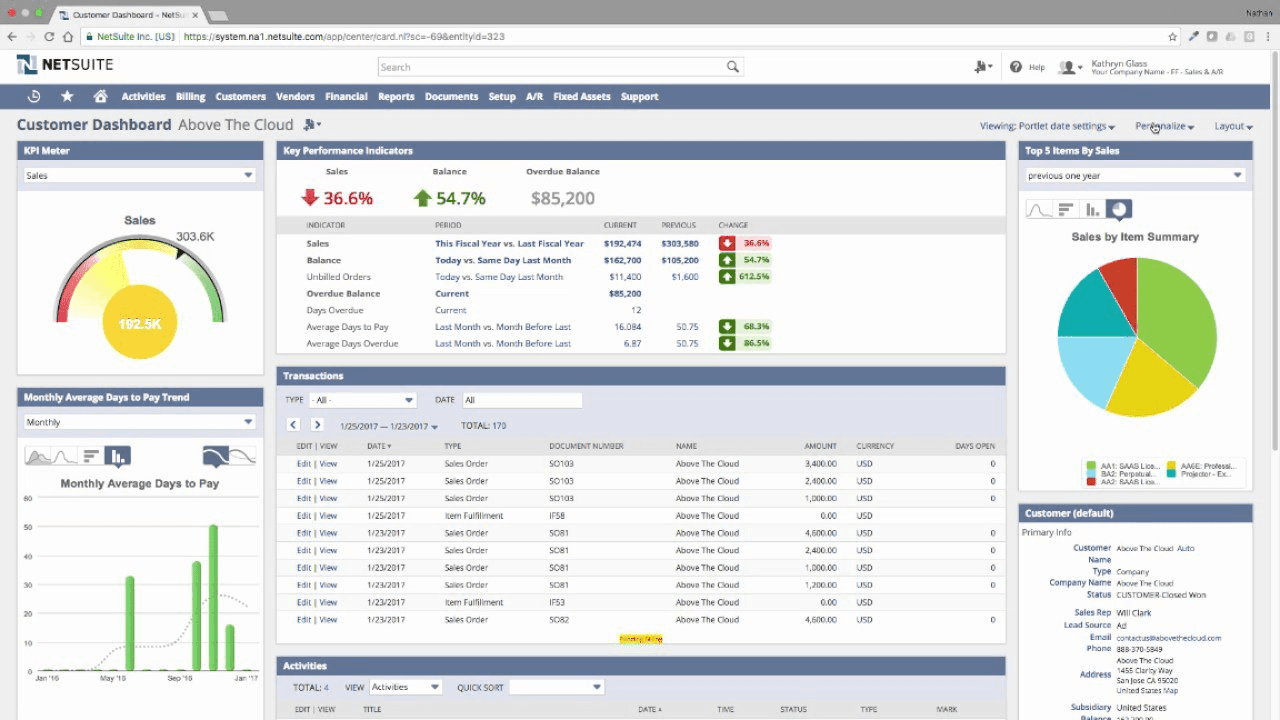This screenshot has height=720, width=1280.
Task: Open the Today vs. Same Day Last Month Balance link
Action: click(x=503, y=260)
